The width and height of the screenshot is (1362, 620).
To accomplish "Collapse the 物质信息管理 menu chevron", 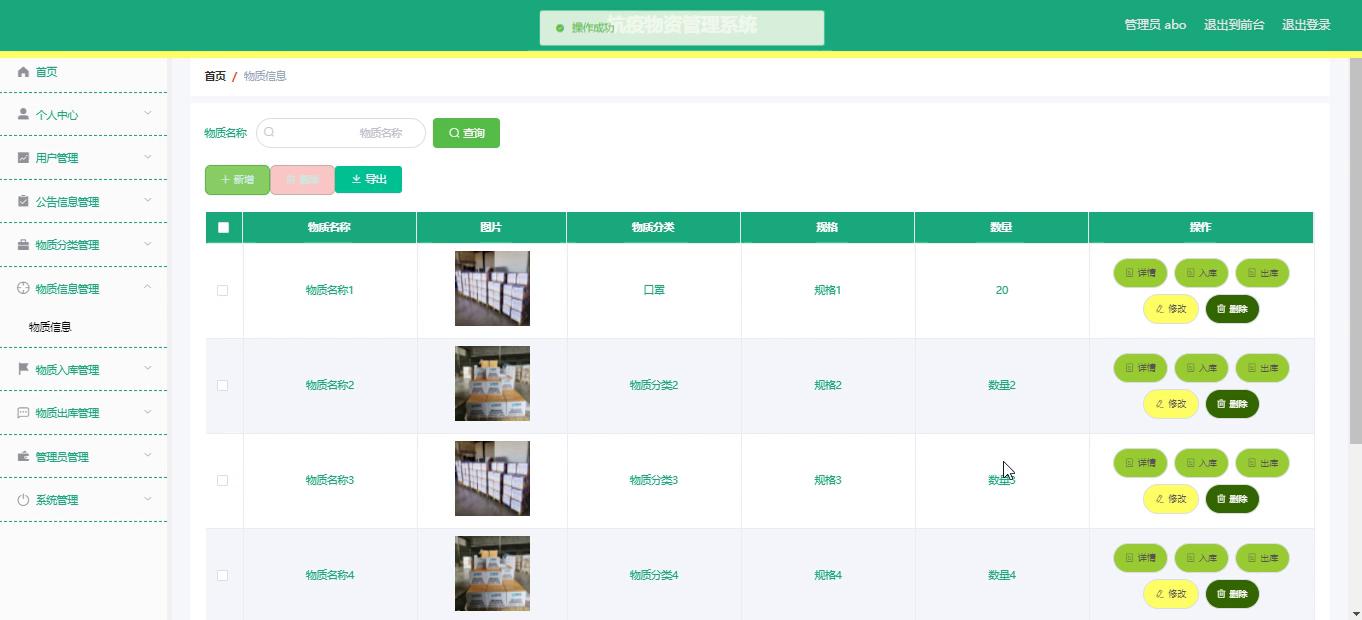I will tap(147, 288).
